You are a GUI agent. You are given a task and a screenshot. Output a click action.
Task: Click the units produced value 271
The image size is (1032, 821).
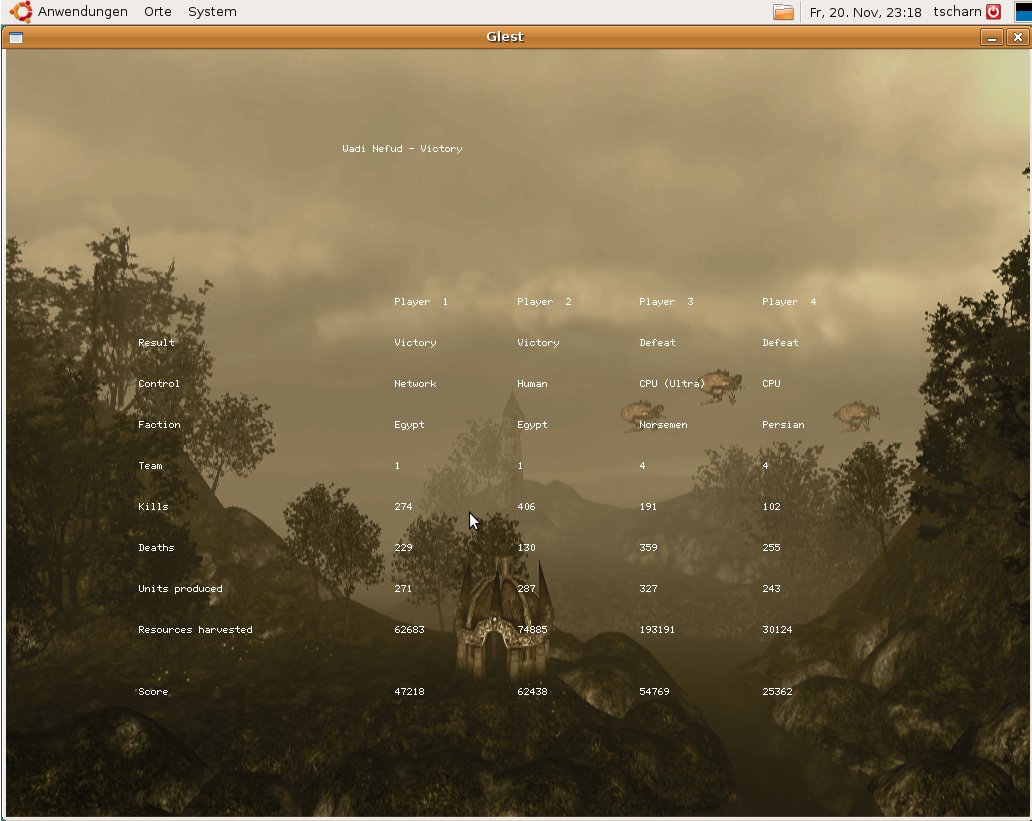pyautogui.click(x=403, y=589)
